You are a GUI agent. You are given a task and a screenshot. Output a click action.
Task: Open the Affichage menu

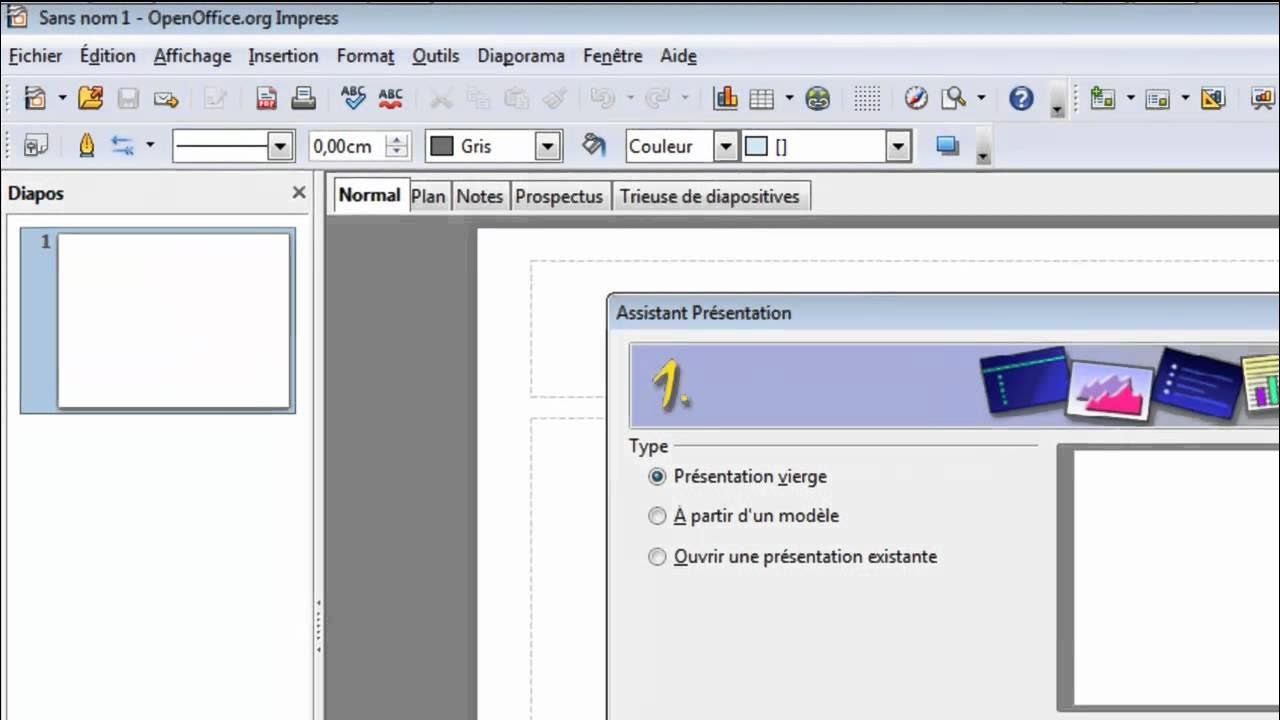tap(193, 56)
